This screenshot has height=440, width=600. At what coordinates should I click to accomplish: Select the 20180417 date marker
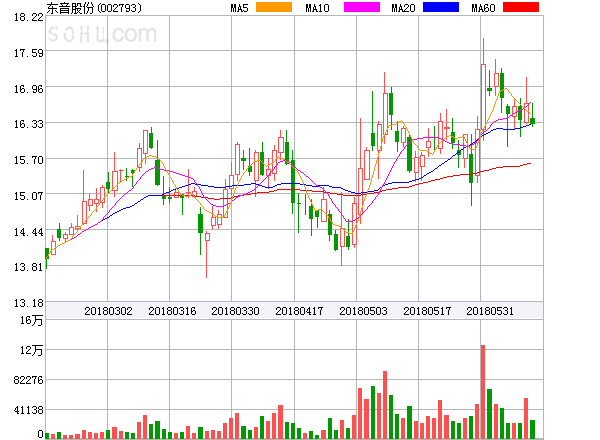(x=299, y=311)
